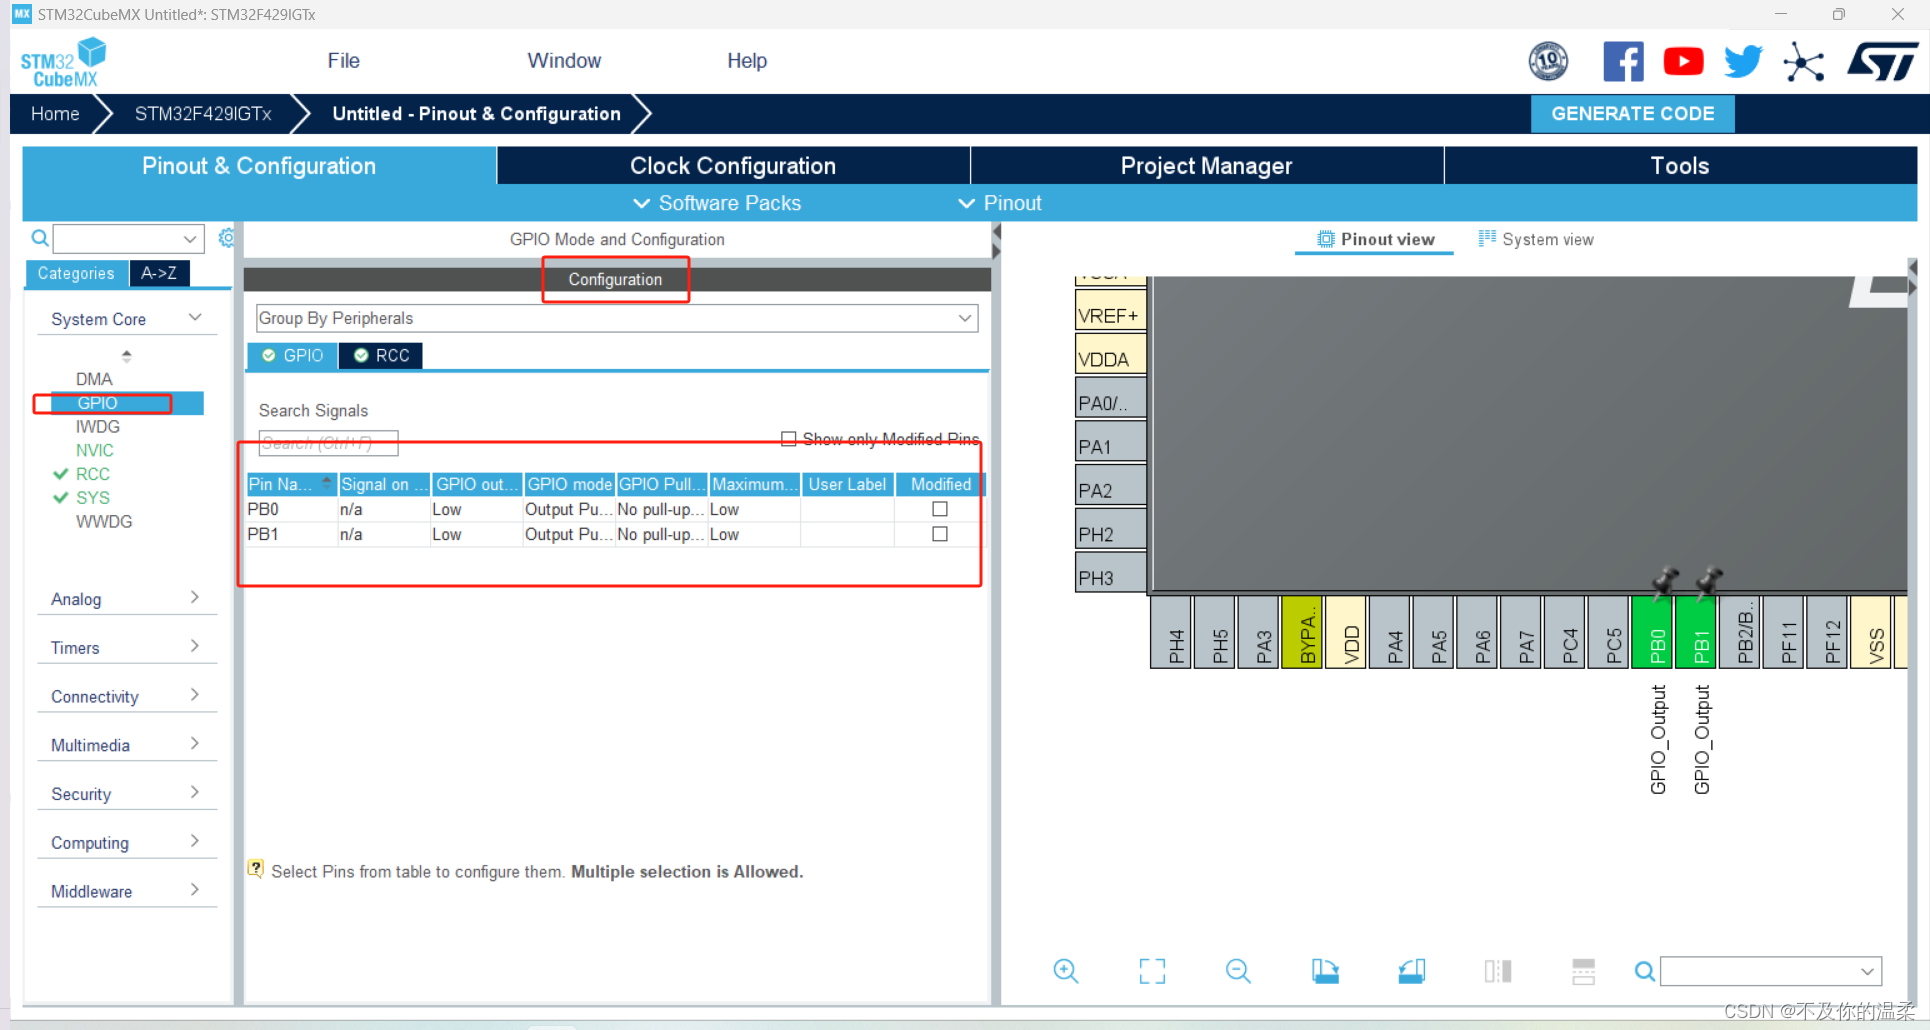Click the ST community network icon
1930x1030 pixels.
click(x=1804, y=62)
